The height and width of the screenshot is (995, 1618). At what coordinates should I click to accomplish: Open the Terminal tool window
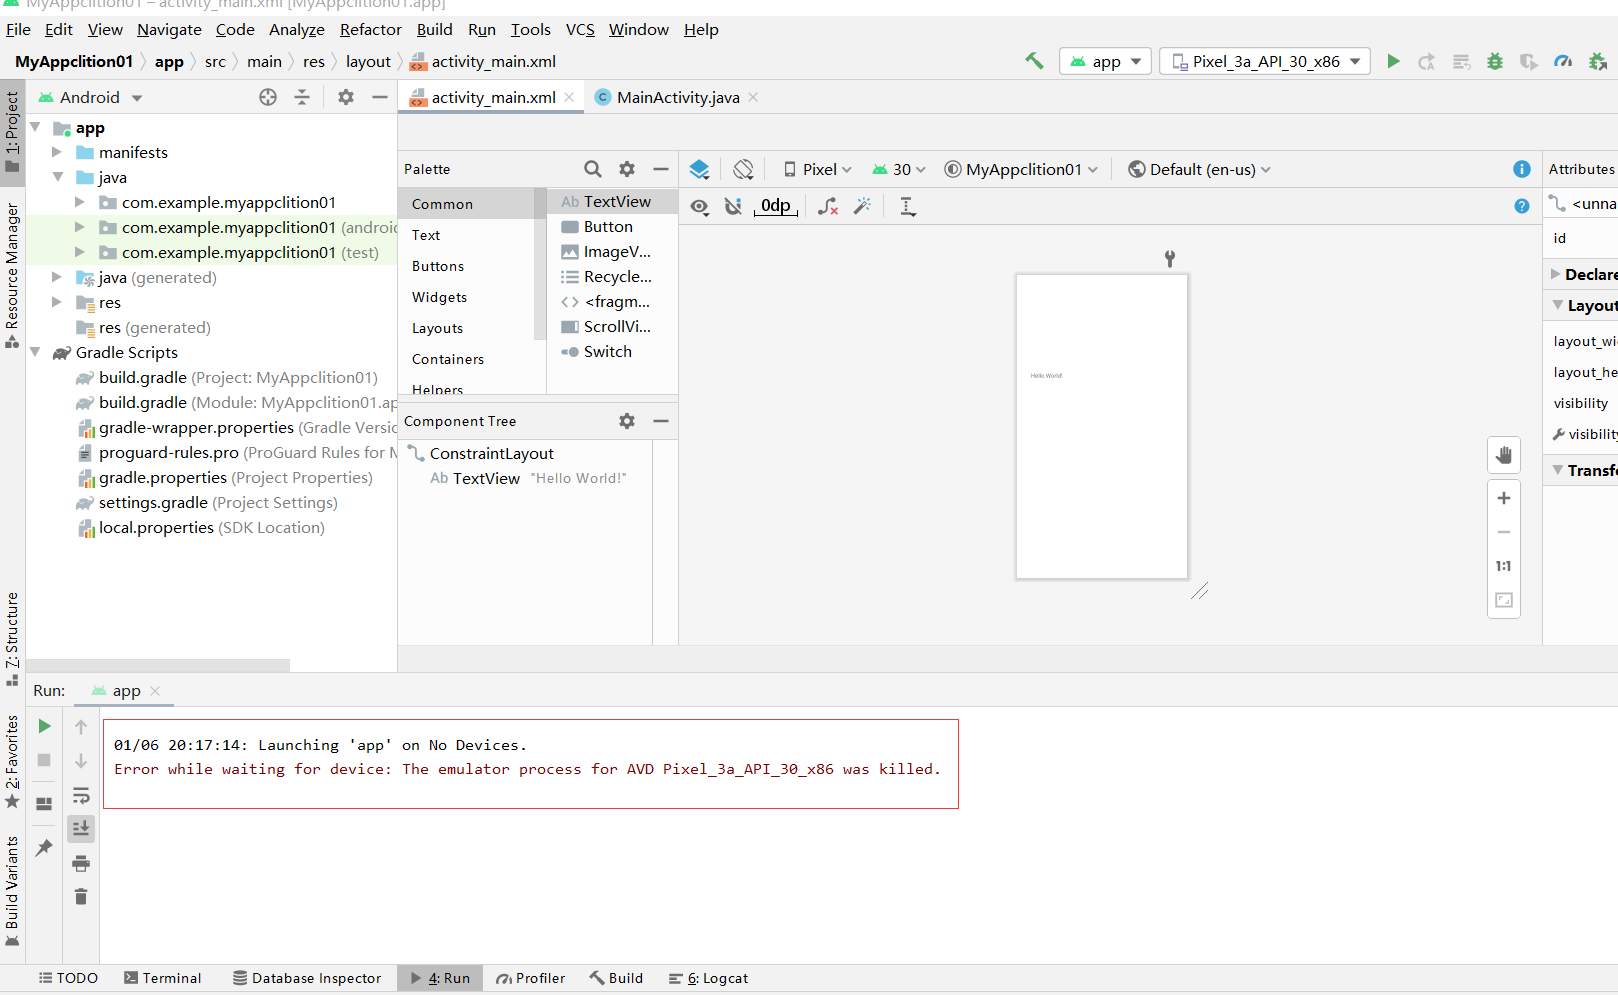(162, 978)
